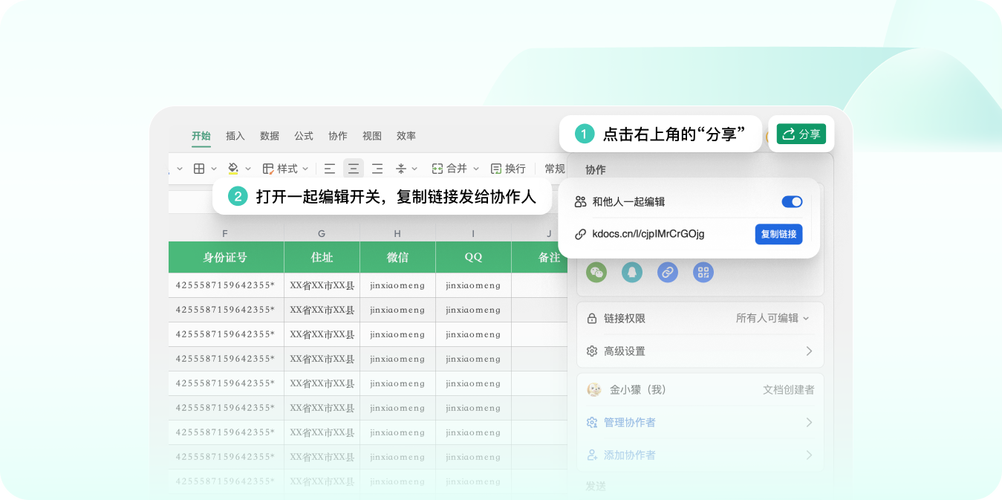Expand the 样式 dropdown arrow
Viewport: 1002px width, 500px height.
pyautogui.click(x=305, y=169)
